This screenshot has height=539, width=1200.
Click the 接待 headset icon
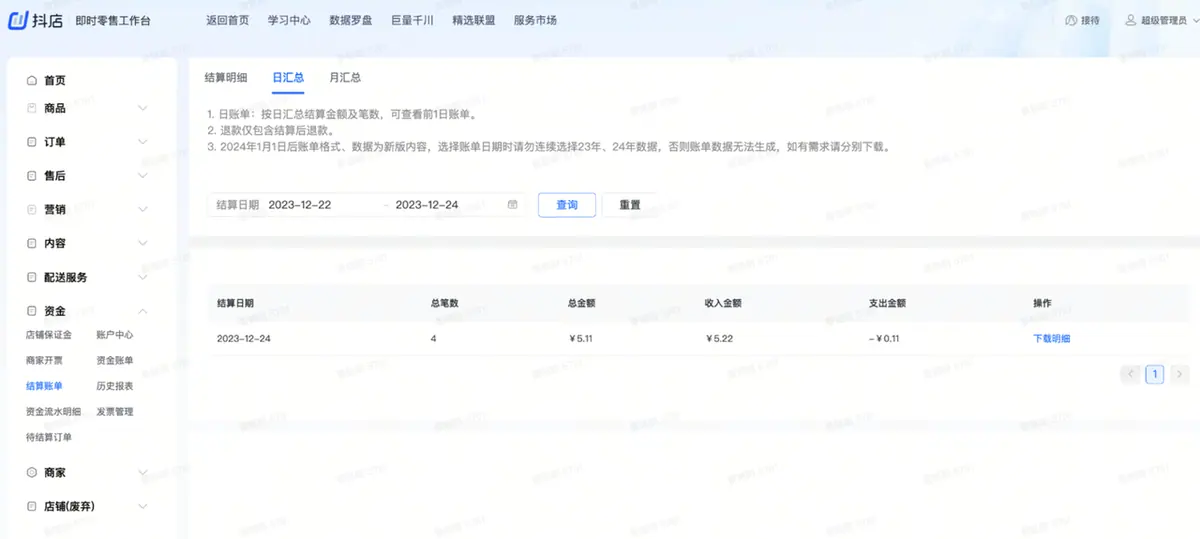(x=1071, y=20)
